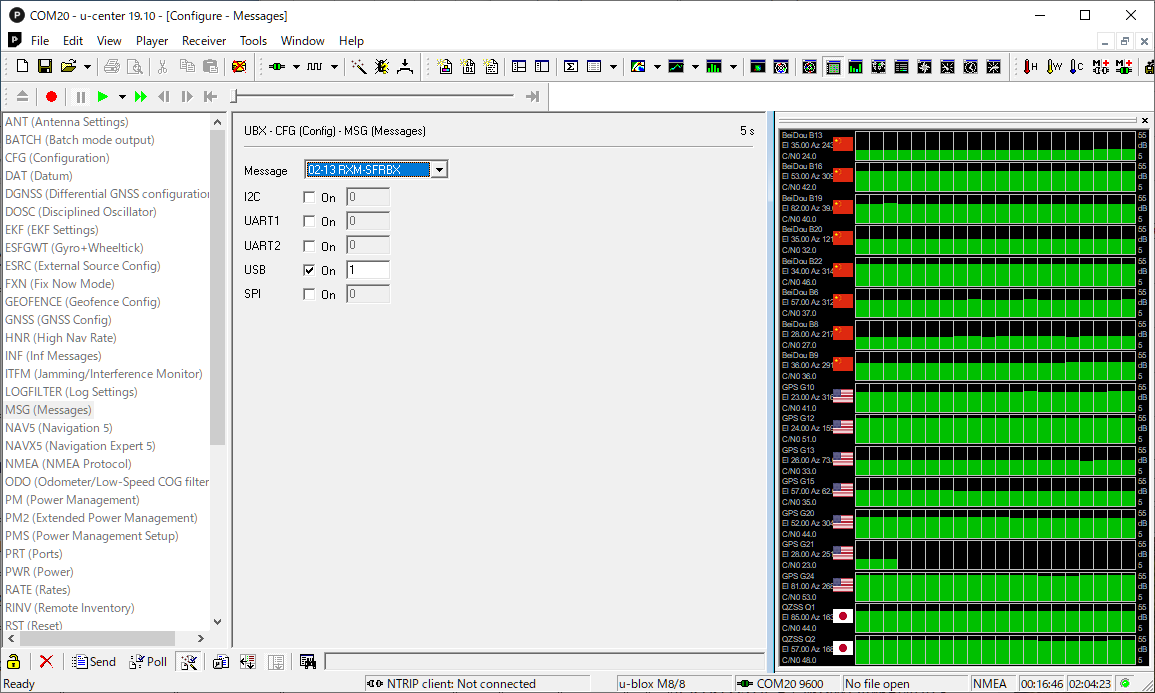Select CFG (Configuration) in the list
Image resolution: width=1155 pixels, height=693 pixels.
tap(57, 158)
